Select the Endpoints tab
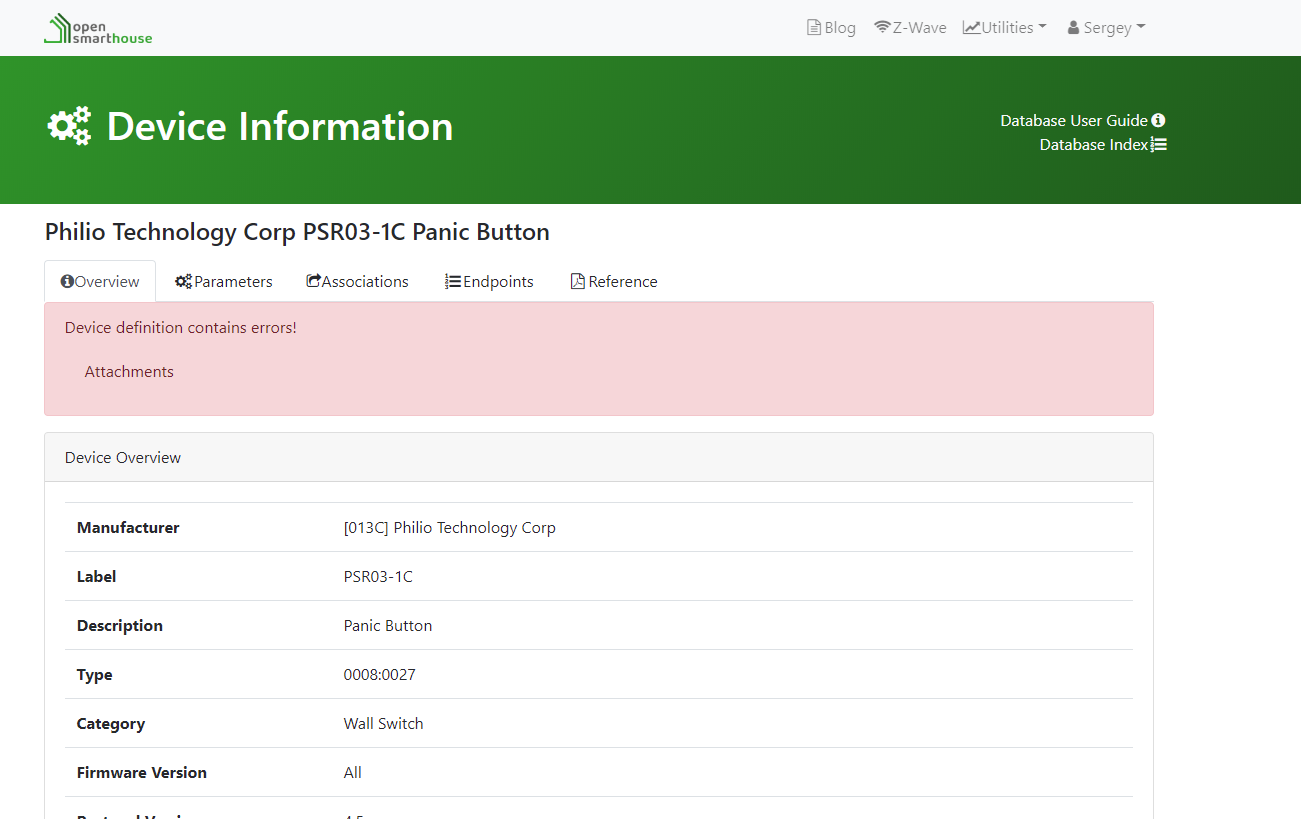The height and width of the screenshot is (819, 1301). [x=489, y=282]
